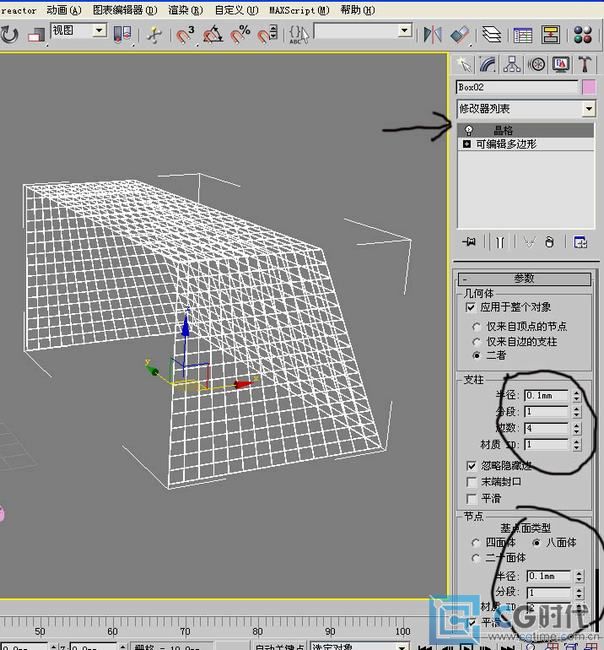Open the Schematic View icon
604x650 pixels.
[x=550, y=35]
